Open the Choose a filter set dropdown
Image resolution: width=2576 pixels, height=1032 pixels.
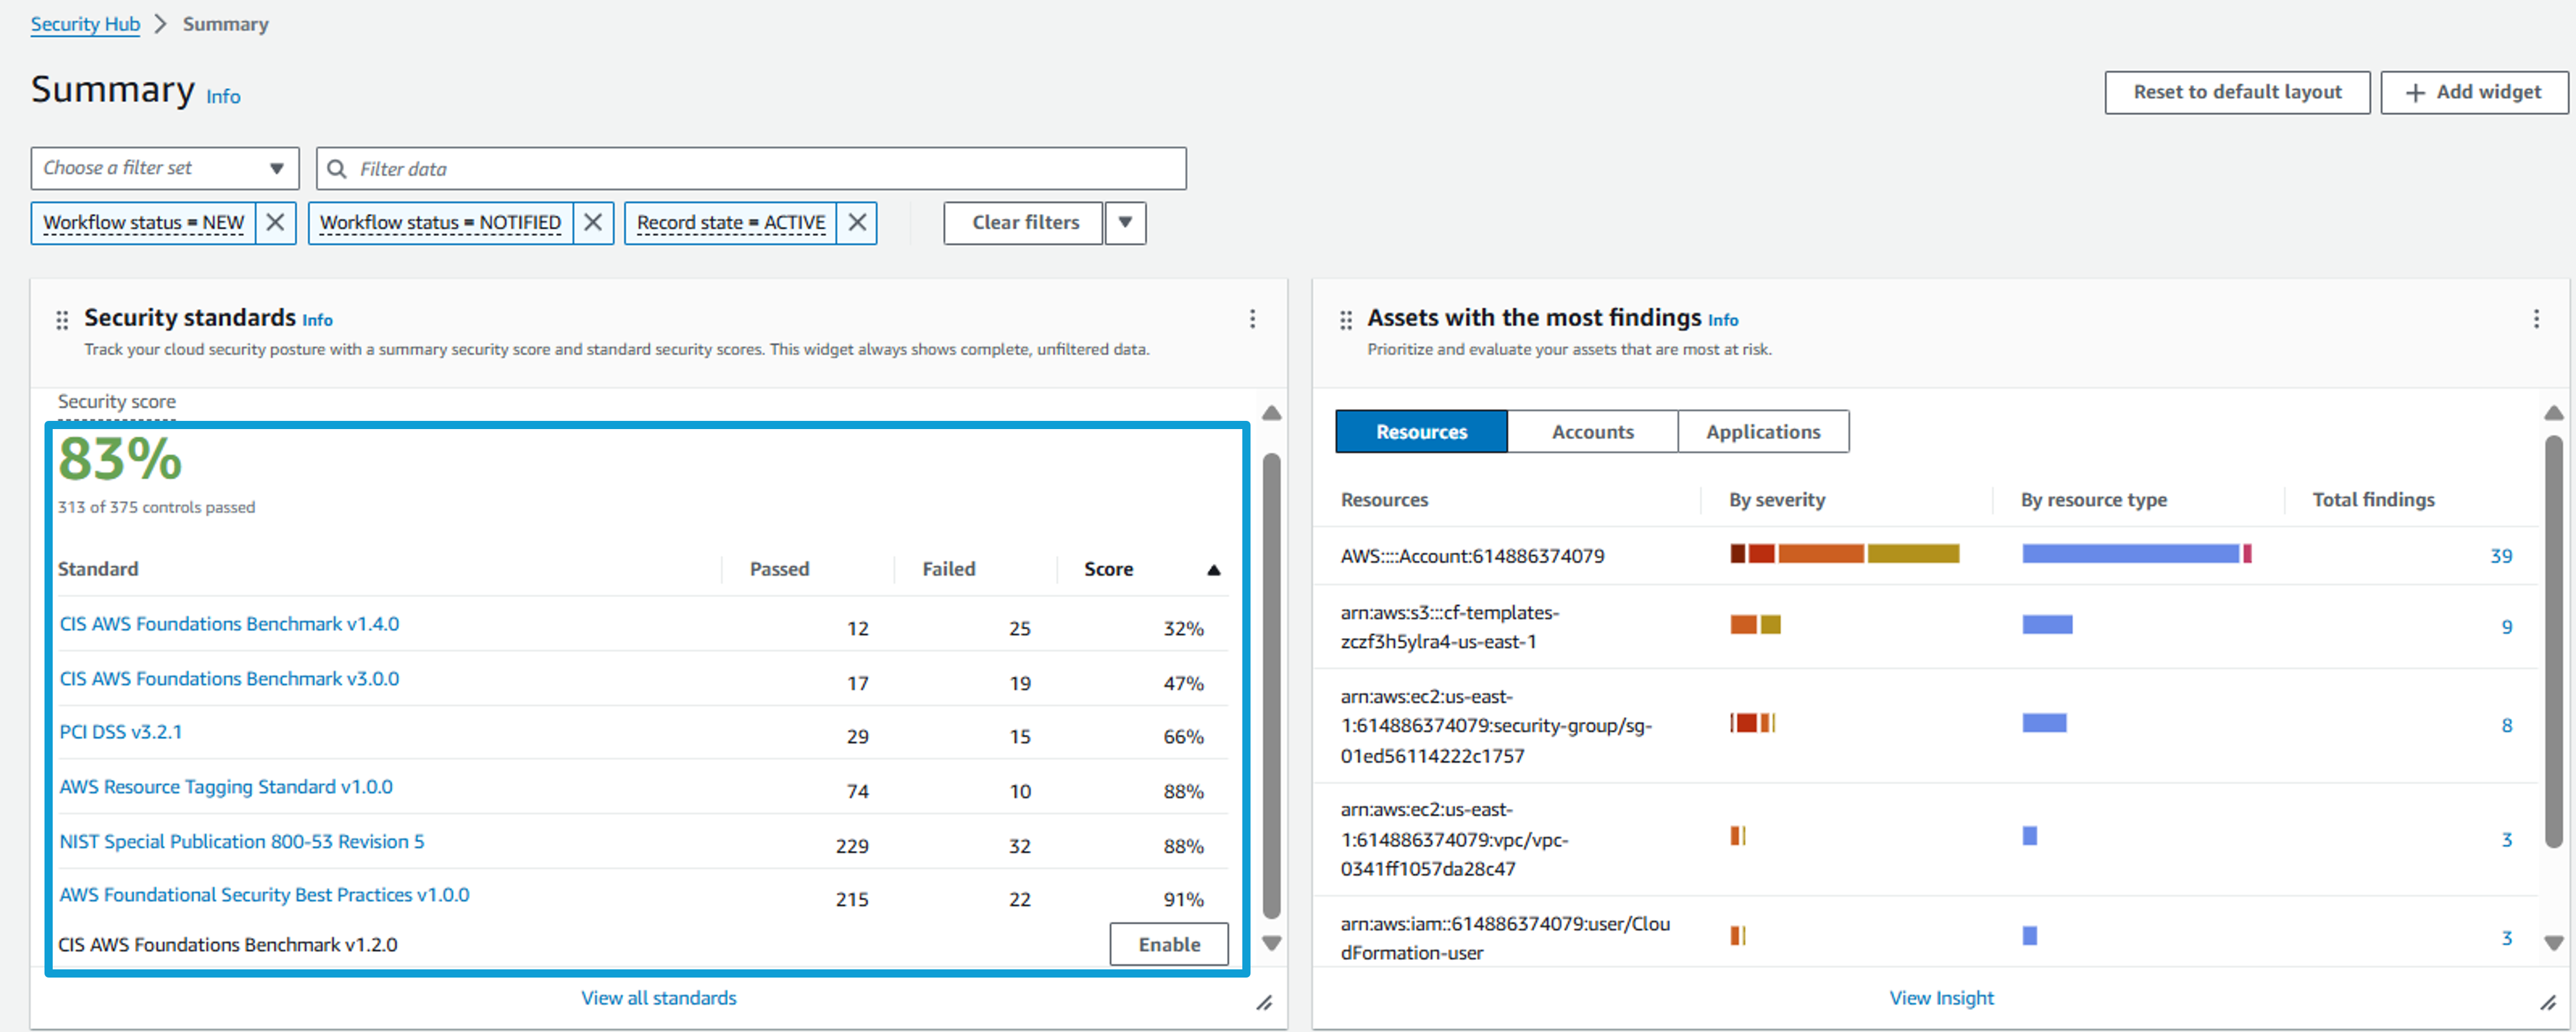[x=165, y=168]
